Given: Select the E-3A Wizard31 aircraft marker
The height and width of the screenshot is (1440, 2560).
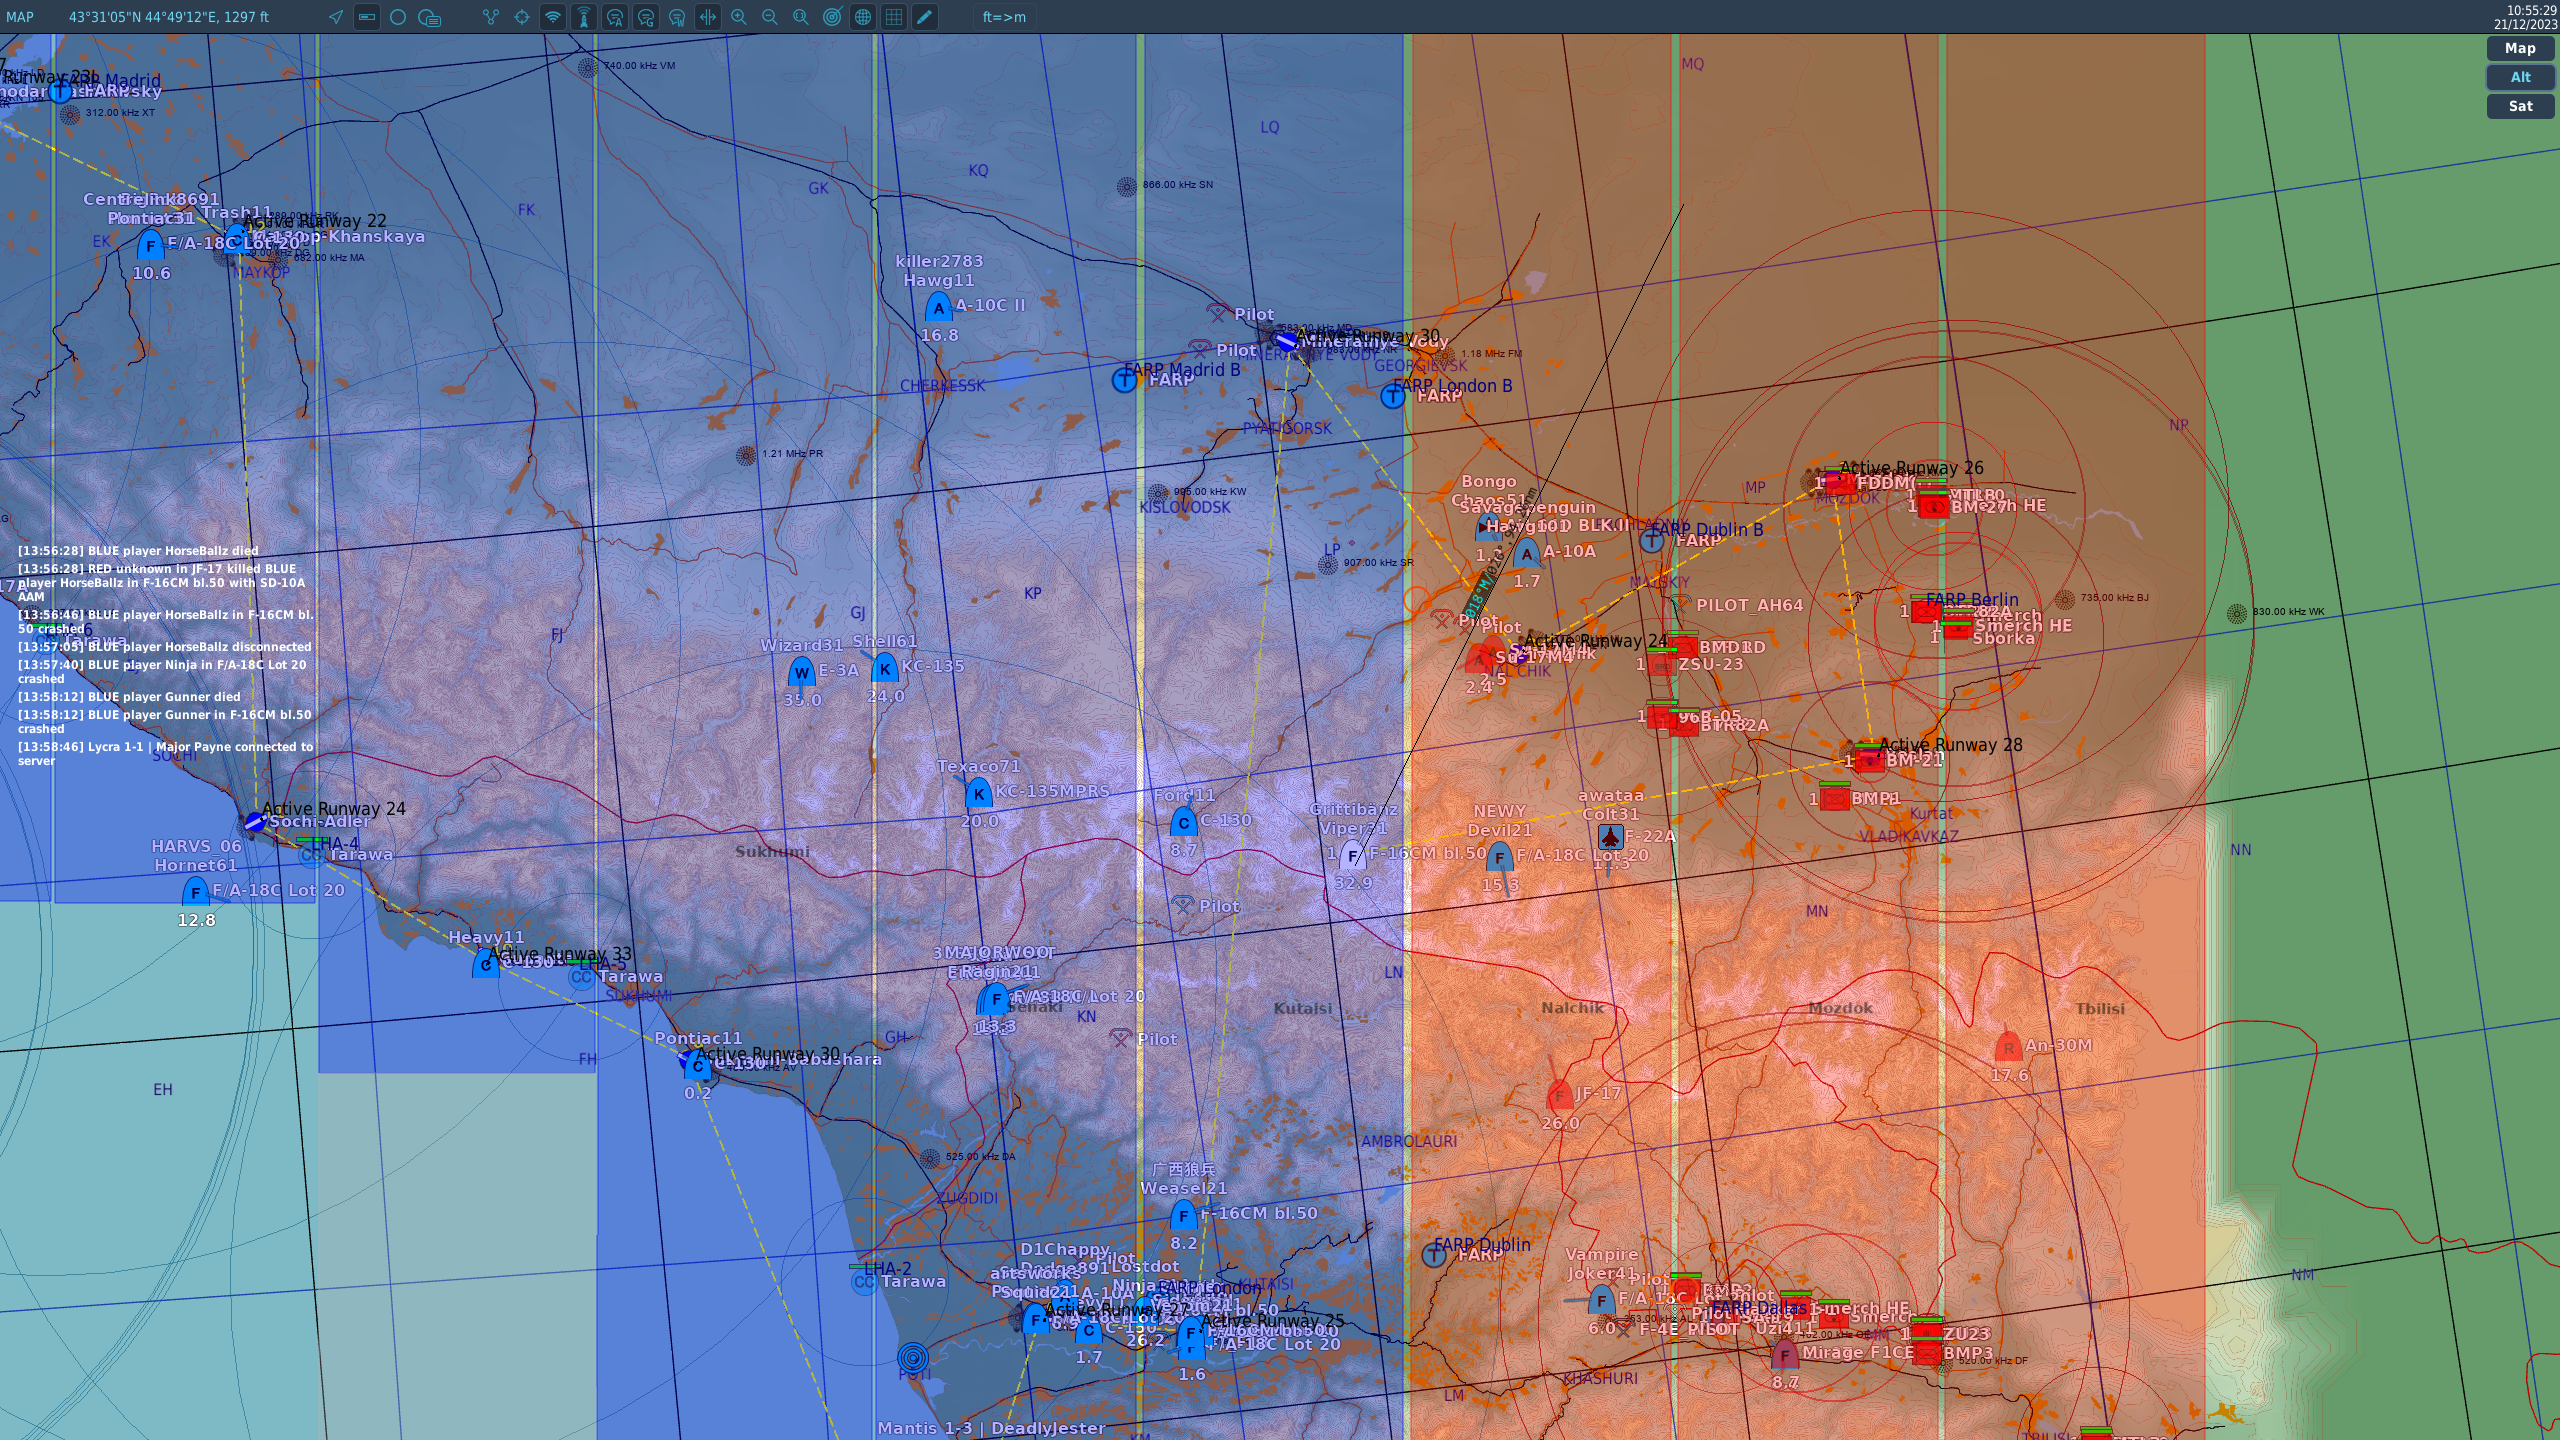Looking at the screenshot, I should 801,672.
